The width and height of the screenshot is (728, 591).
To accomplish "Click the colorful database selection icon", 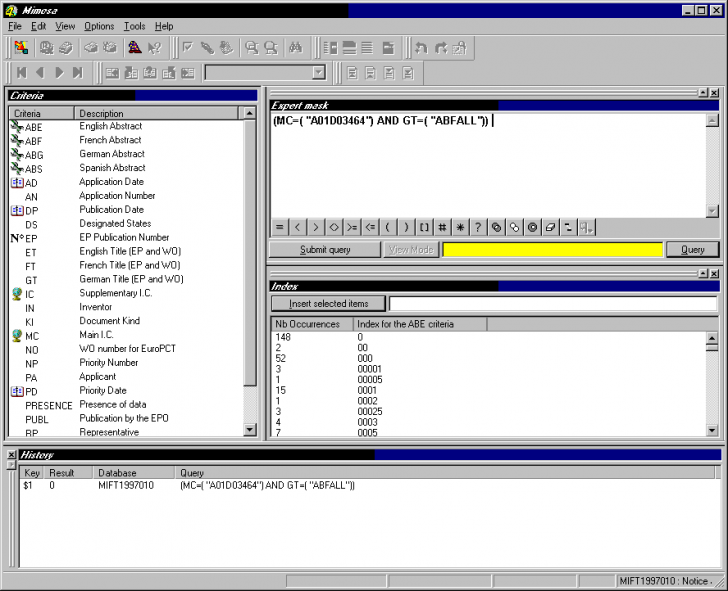I will [21, 48].
